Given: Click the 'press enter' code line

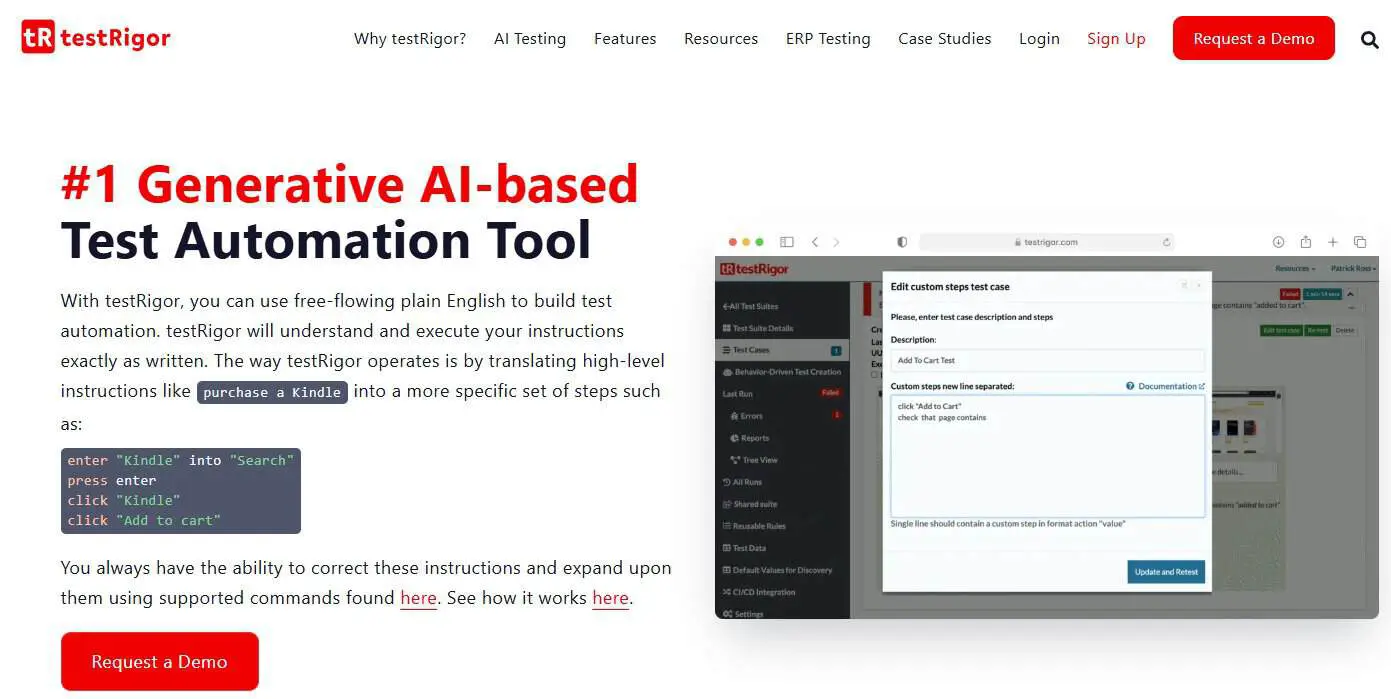Looking at the screenshot, I should [112, 480].
